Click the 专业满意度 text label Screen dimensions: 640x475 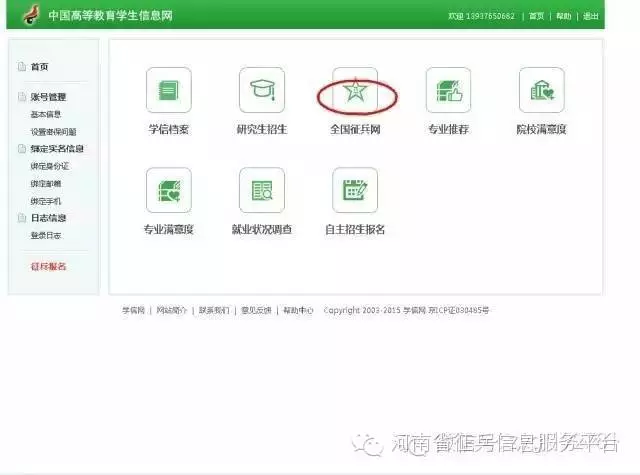pyautogui.click(x=169, y=229)
